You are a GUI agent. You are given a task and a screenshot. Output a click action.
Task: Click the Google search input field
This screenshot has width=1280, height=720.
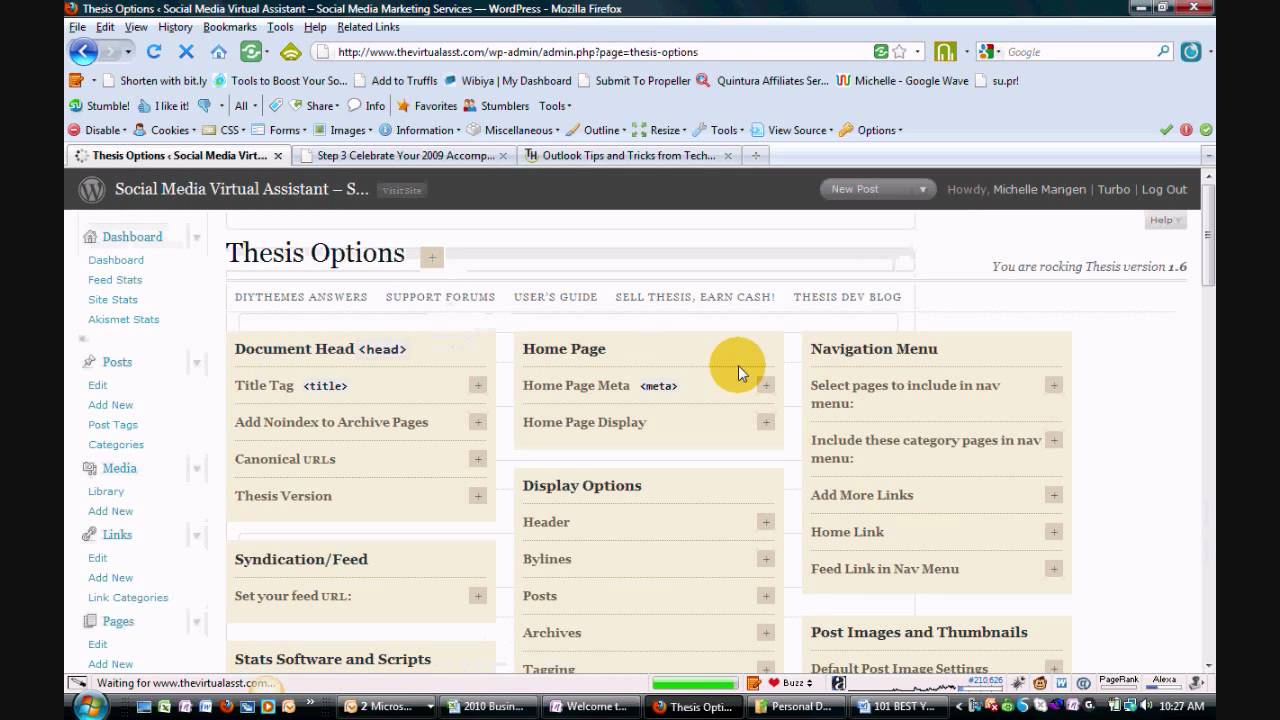point(1078,52)
